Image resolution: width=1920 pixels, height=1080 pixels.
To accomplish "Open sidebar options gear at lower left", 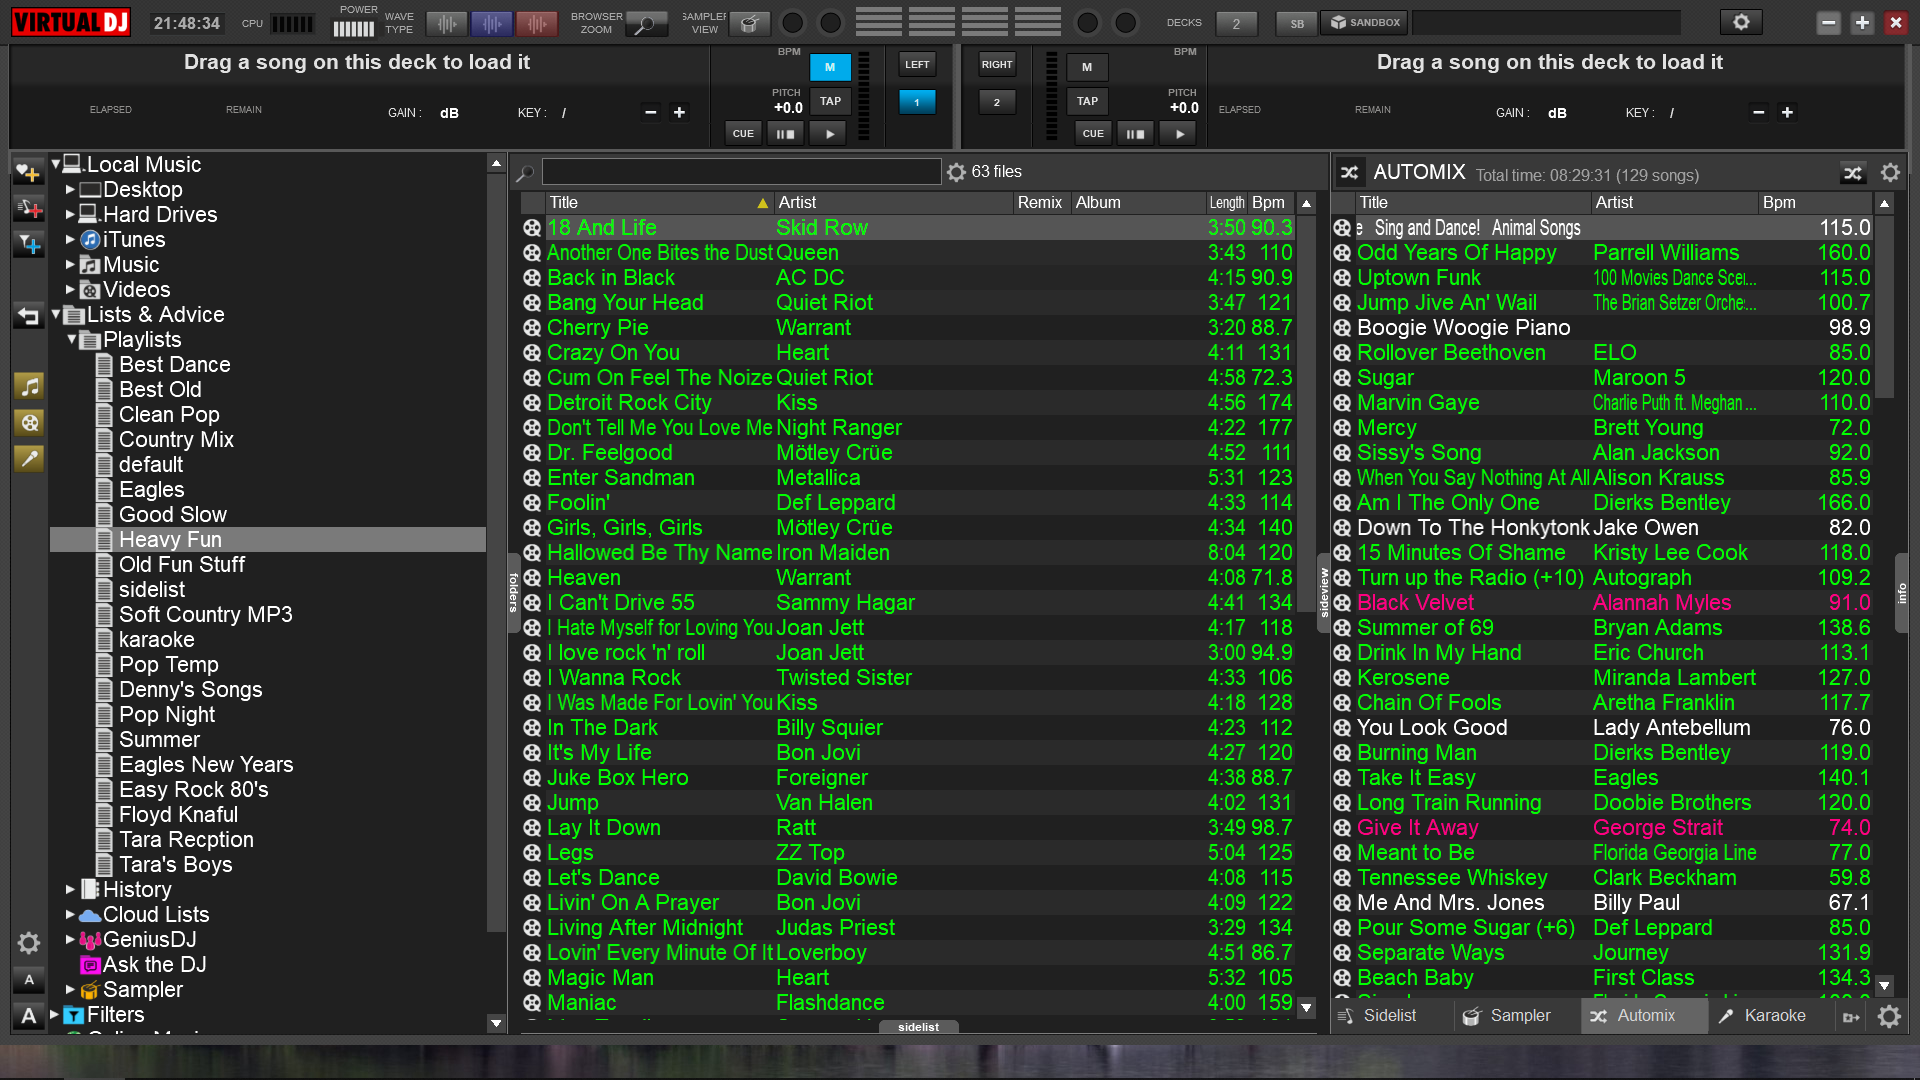I will (28, 943).
